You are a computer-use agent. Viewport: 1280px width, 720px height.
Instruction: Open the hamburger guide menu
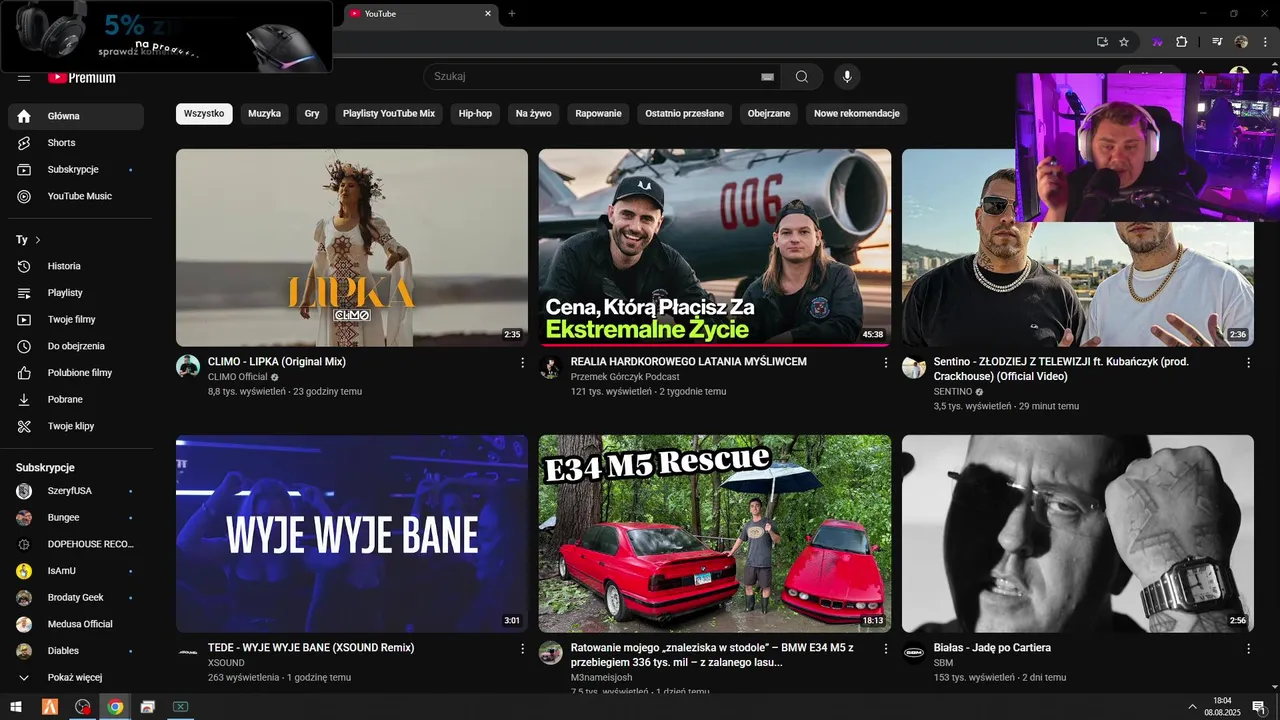[x=24, y=77]
